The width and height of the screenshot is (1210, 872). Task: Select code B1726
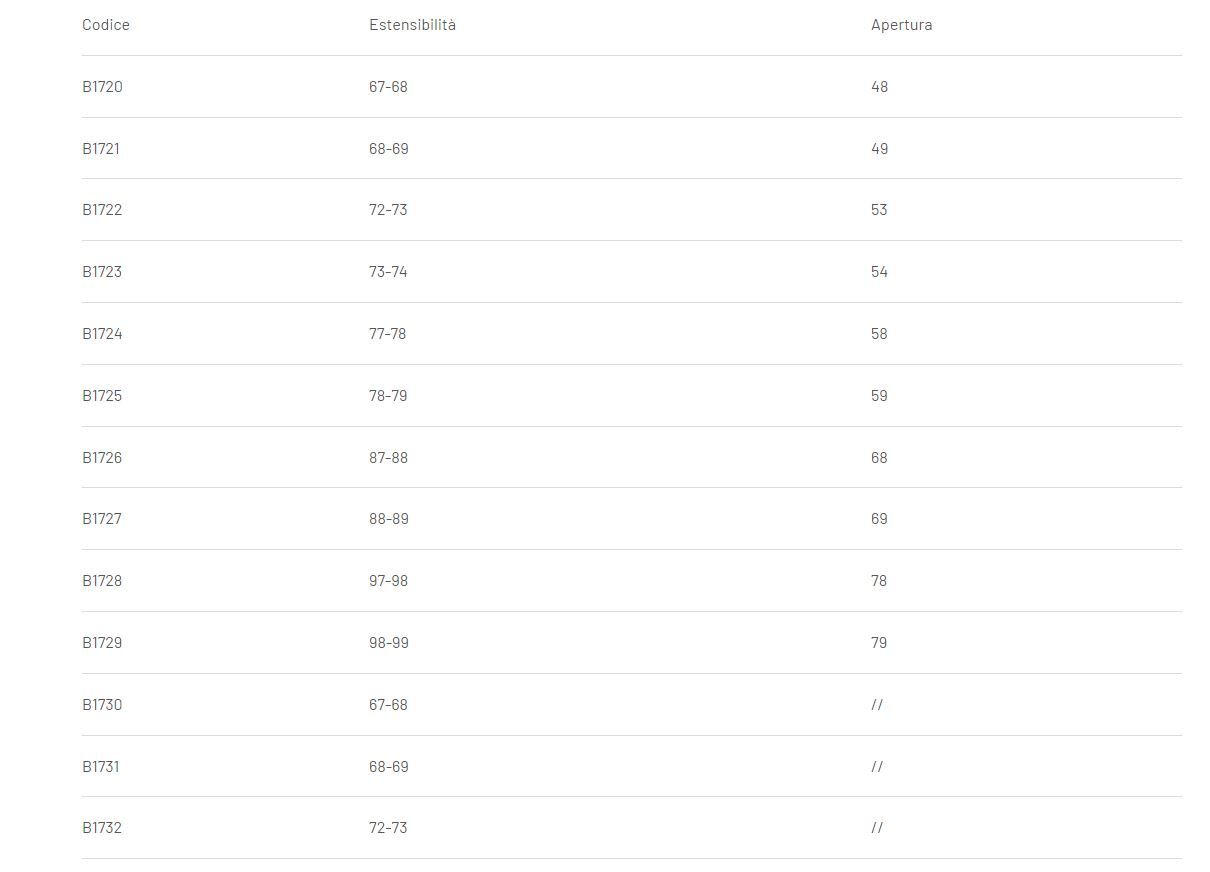[x=102, y=458]
